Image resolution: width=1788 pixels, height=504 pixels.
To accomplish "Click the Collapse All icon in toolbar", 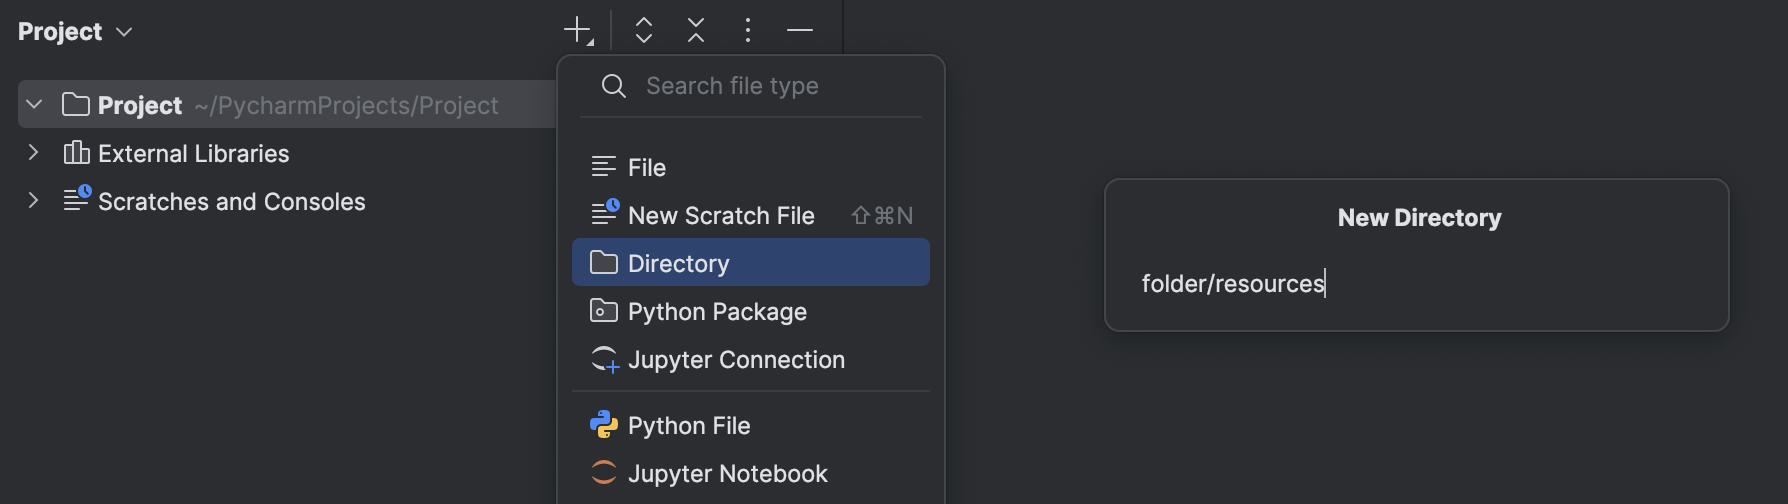I will 696,31.
